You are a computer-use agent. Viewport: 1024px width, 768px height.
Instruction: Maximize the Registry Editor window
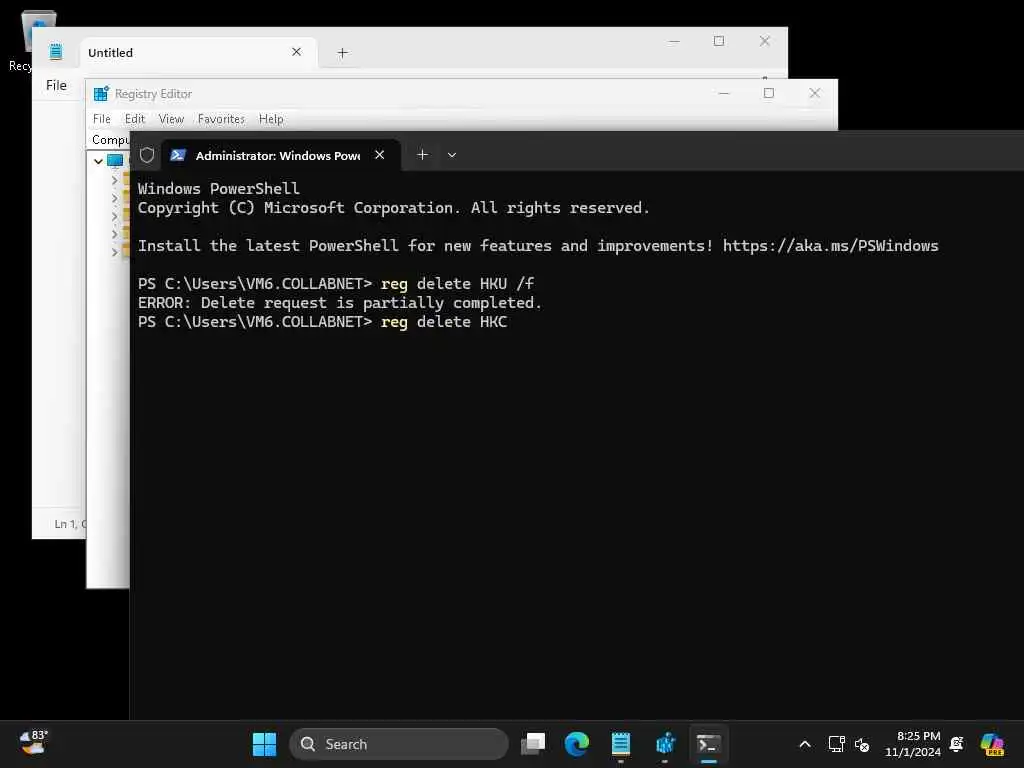[x=769, y=93]
